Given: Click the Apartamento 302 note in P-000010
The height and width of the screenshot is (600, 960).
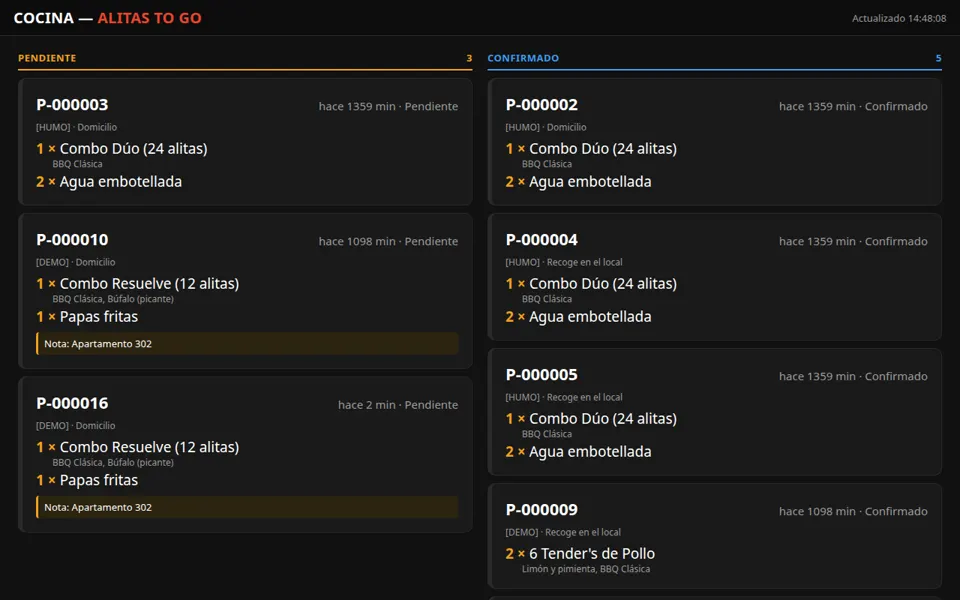Looking at the screenshot, I should [x=247, y=343].
